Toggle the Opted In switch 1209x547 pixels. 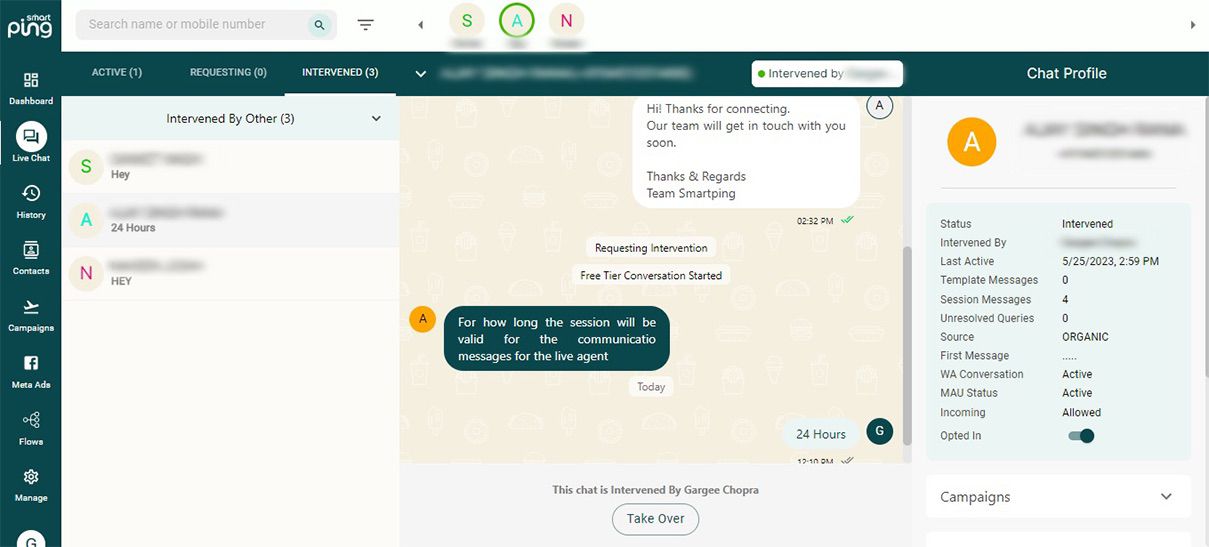pos(1081,436)
